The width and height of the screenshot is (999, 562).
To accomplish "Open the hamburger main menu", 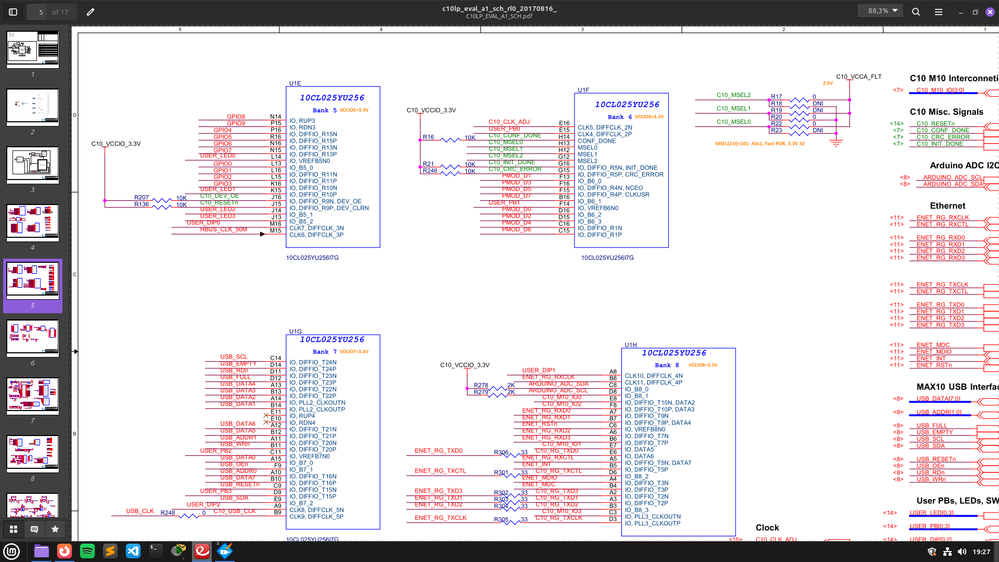I will click(938, 12).
